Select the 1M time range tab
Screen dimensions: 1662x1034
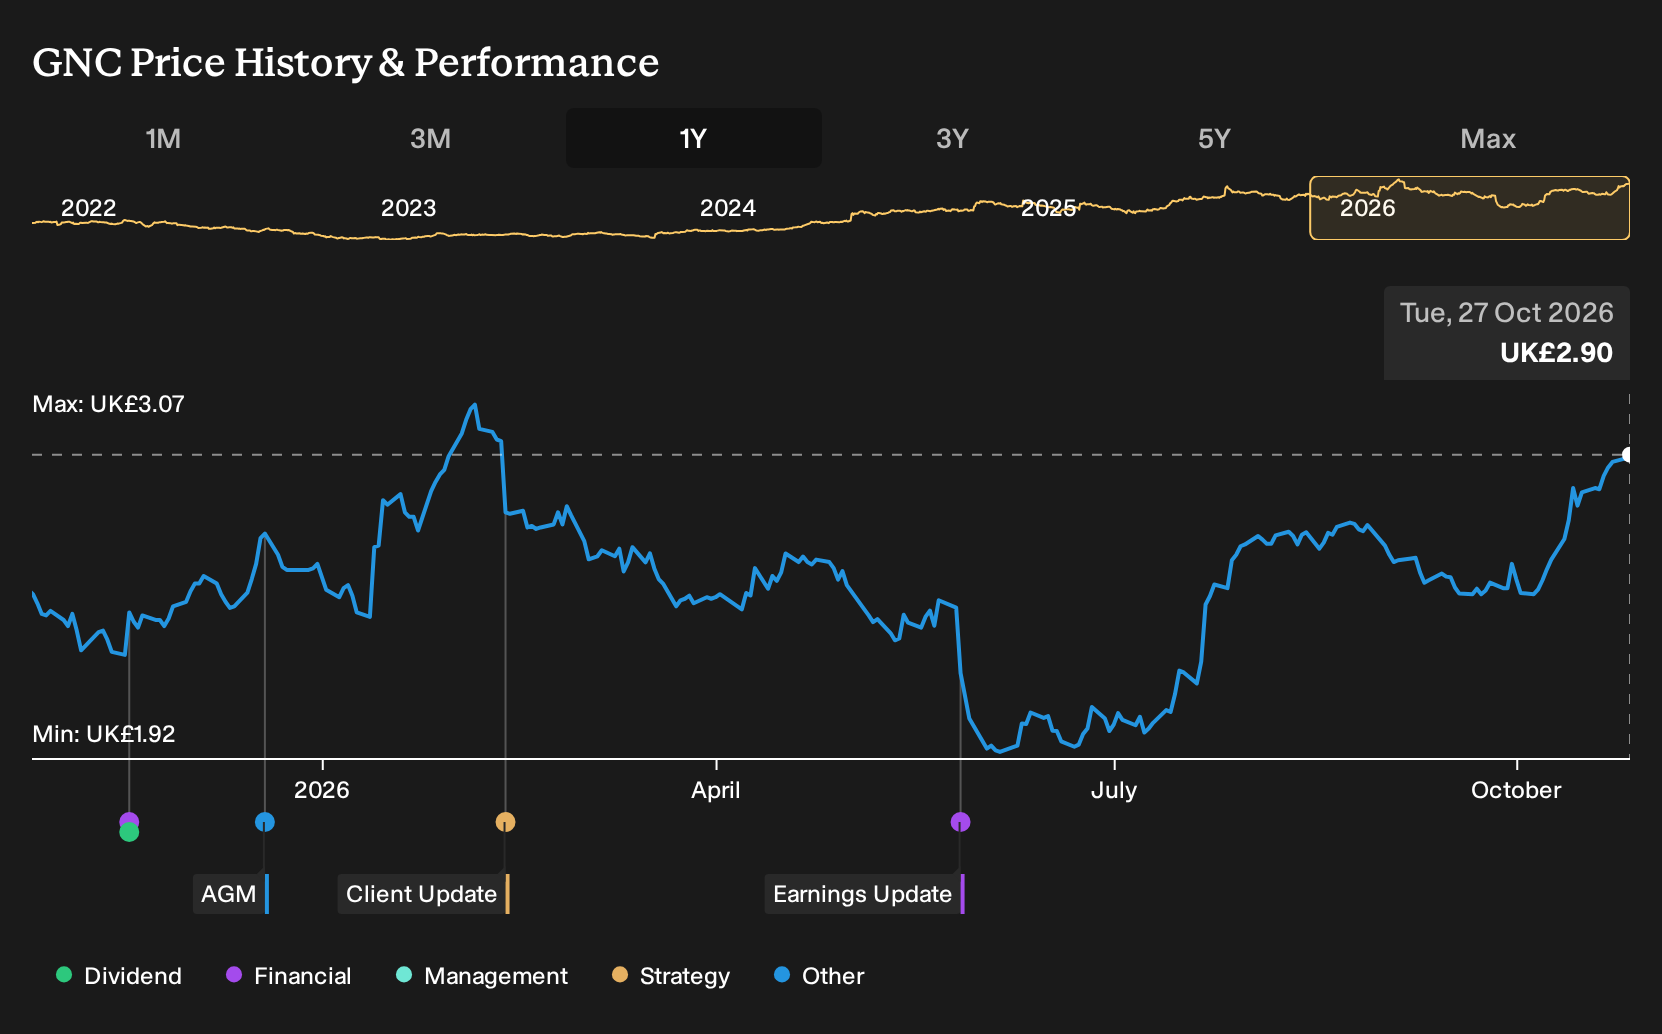pos(163,138)
